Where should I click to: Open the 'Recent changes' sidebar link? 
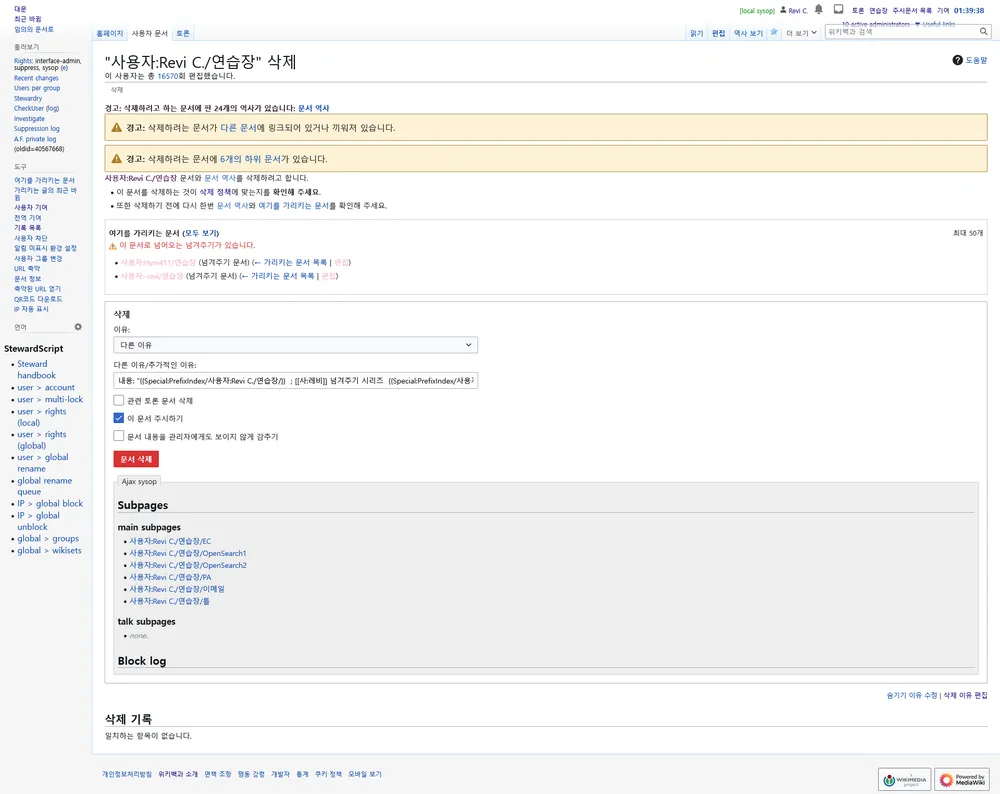click(36, 78)
